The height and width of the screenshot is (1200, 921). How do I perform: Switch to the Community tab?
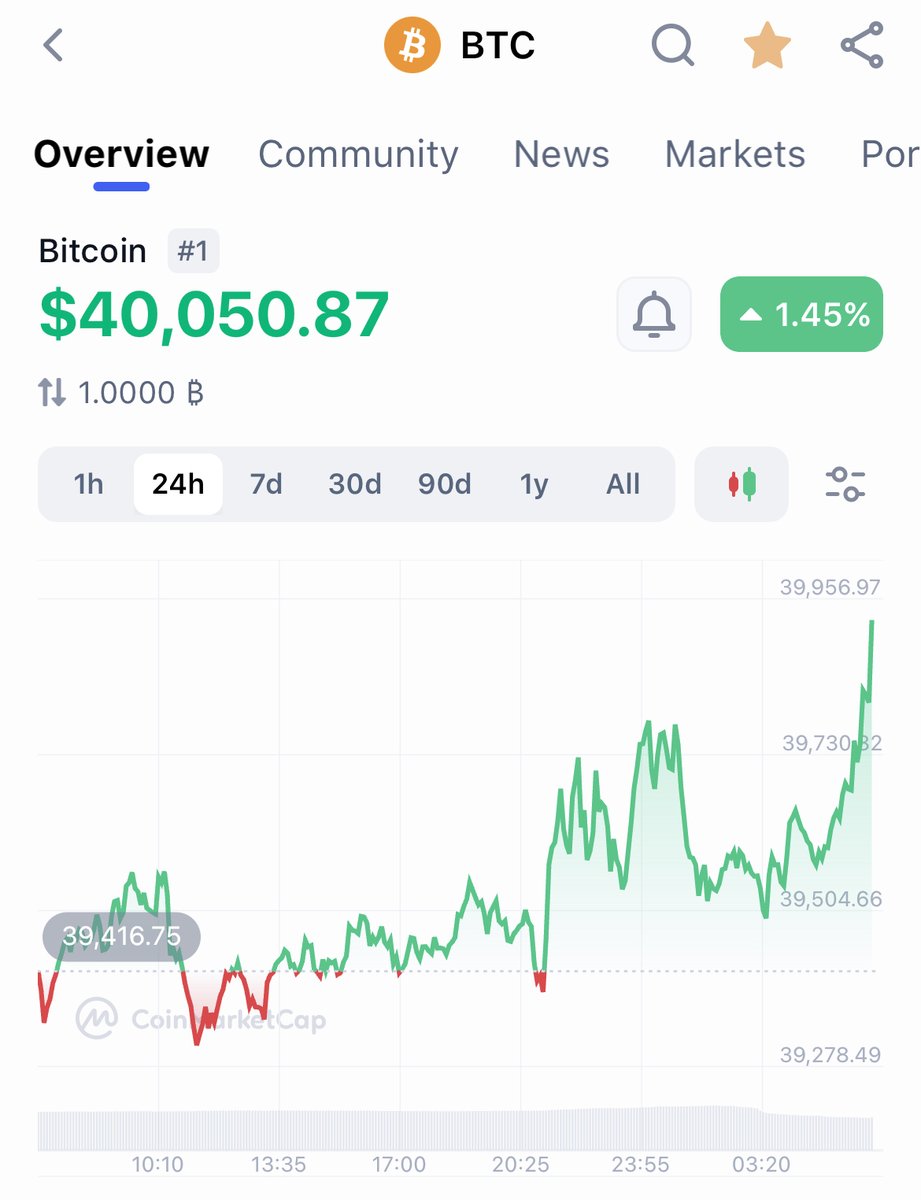coord(358,154)
